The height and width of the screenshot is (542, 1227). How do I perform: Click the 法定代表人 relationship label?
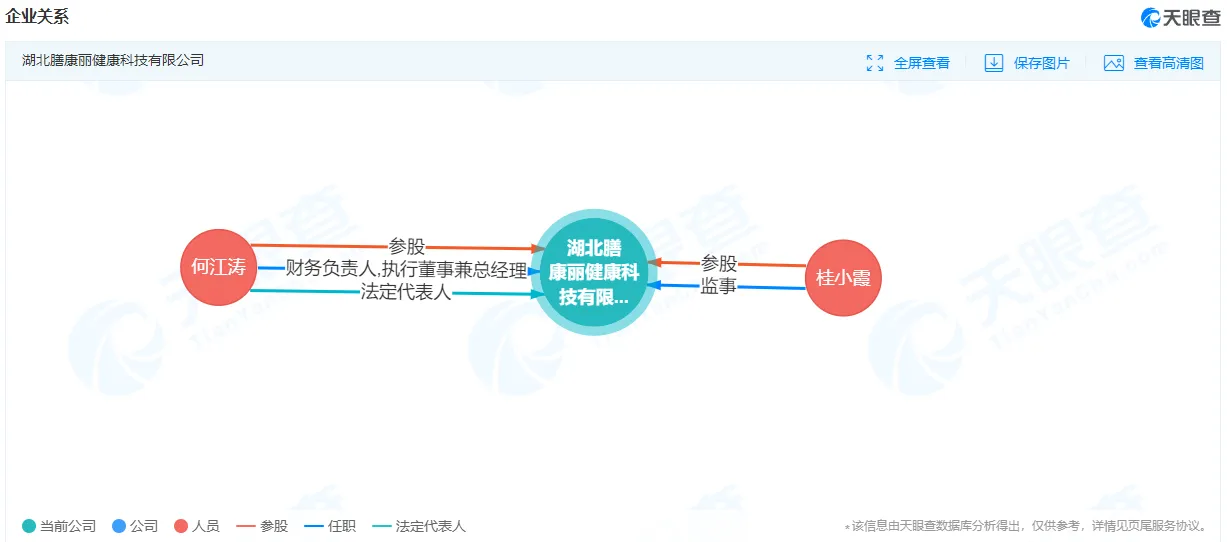click(406, 293)
